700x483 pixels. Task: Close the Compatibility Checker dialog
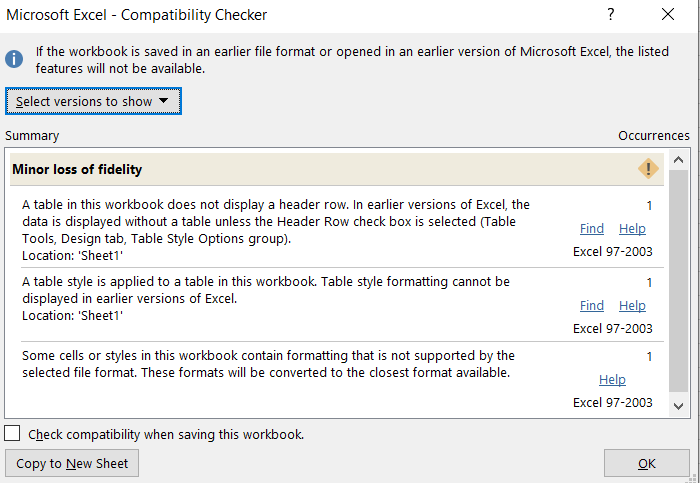pos(668,14)
